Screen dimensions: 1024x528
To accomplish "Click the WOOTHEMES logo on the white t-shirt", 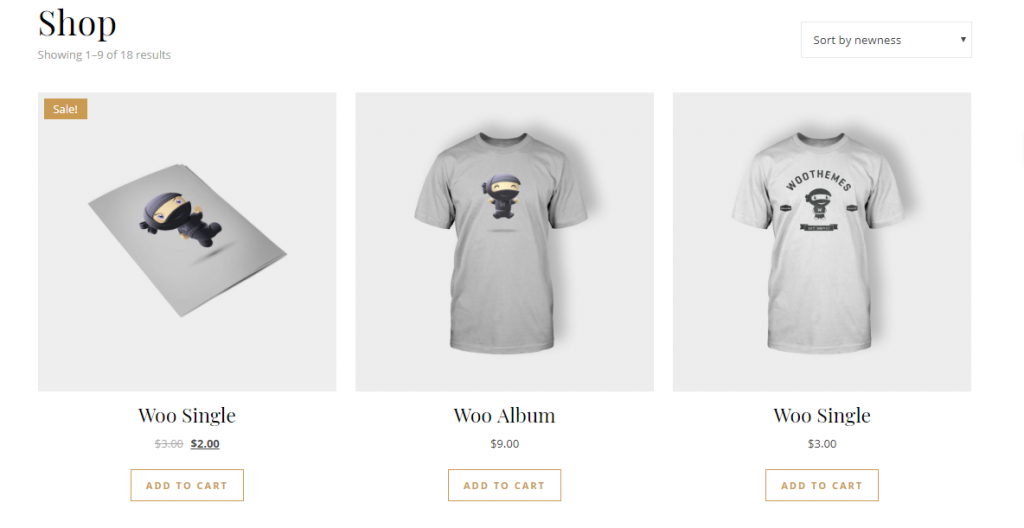I will click(x=818, y=201).
